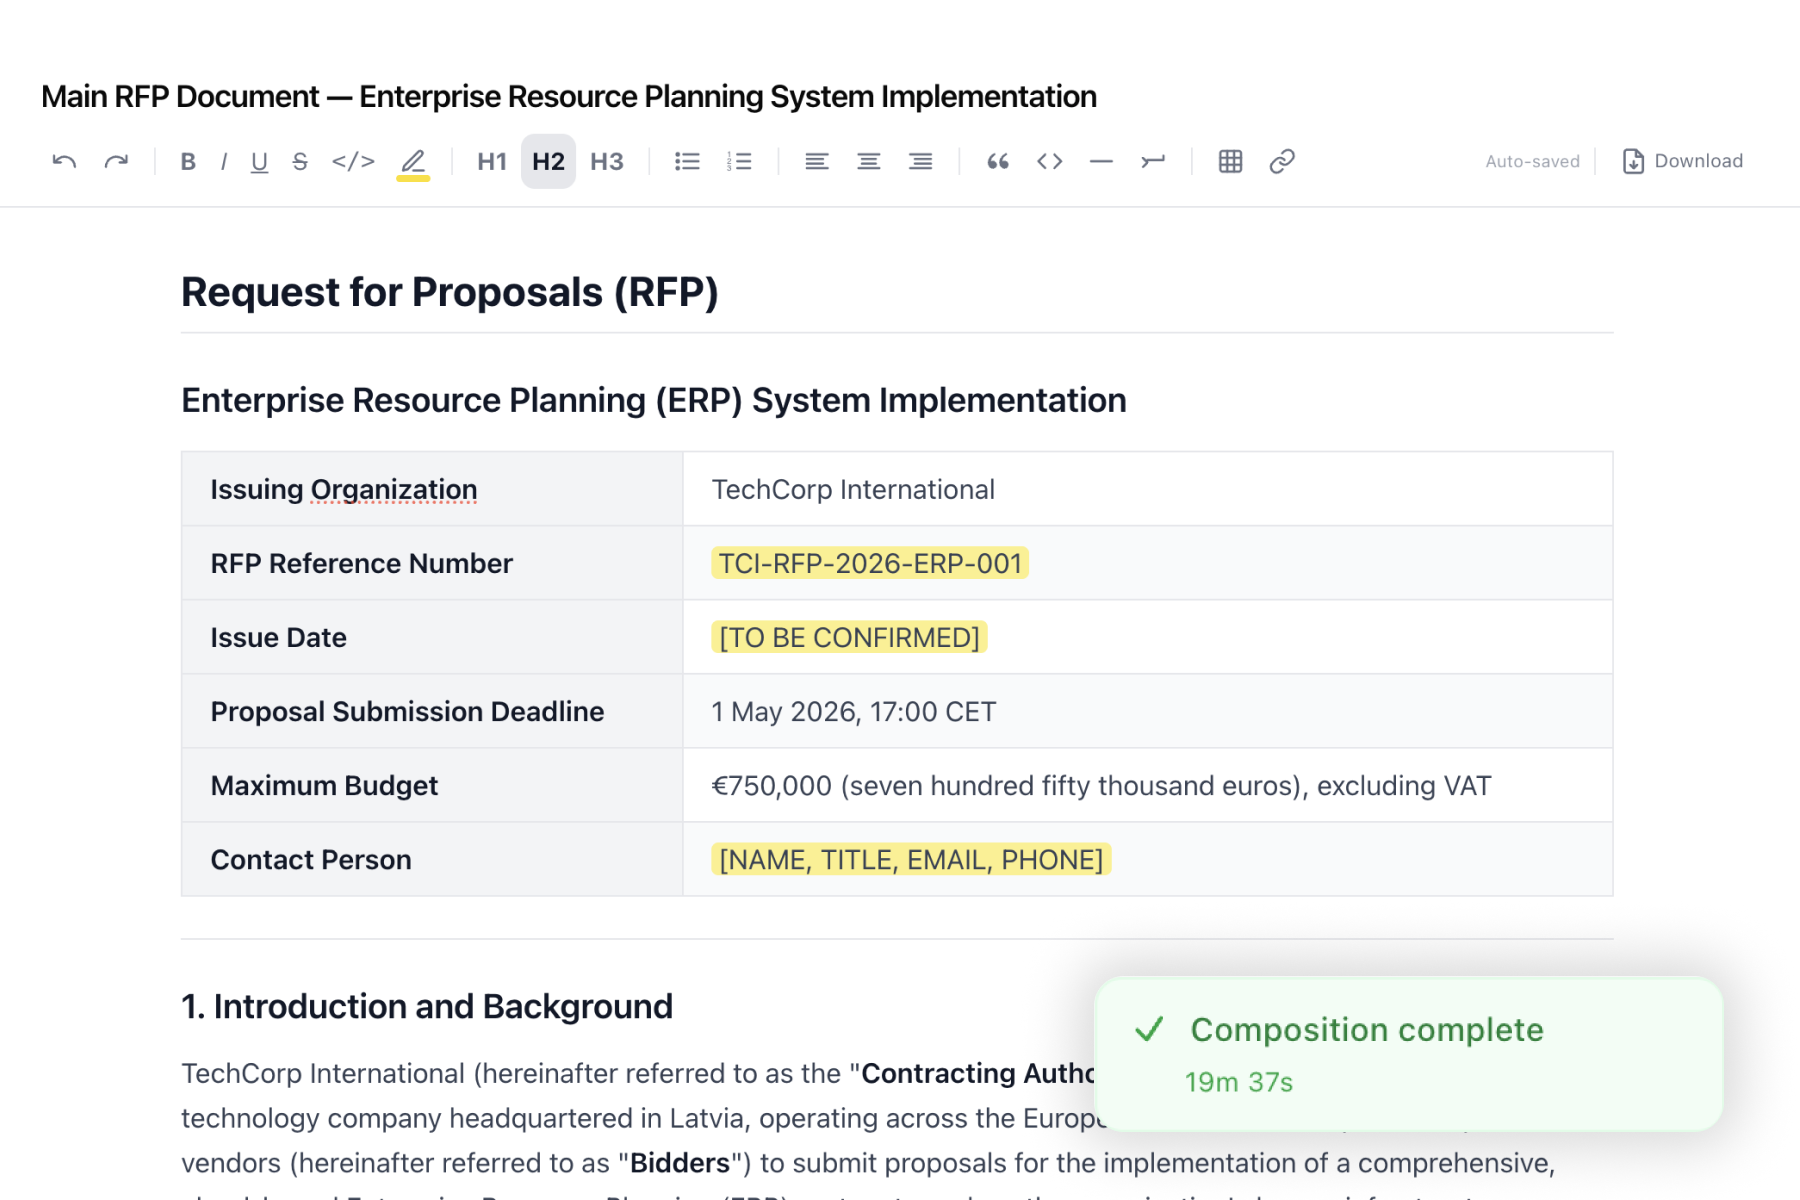Undo the last edit
This screenshot has height=1200, width=1800.
(63, 160)
